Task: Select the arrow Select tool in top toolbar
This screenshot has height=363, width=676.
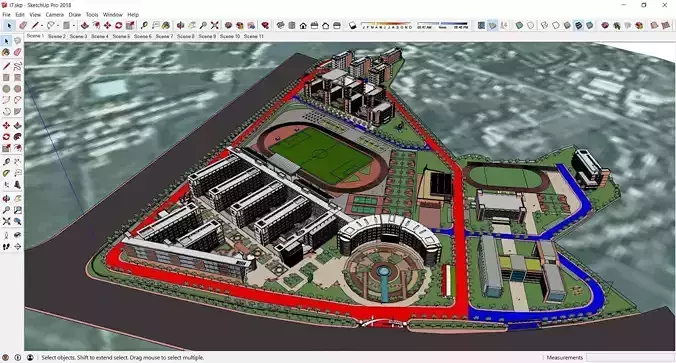Action: coord(9,25)
